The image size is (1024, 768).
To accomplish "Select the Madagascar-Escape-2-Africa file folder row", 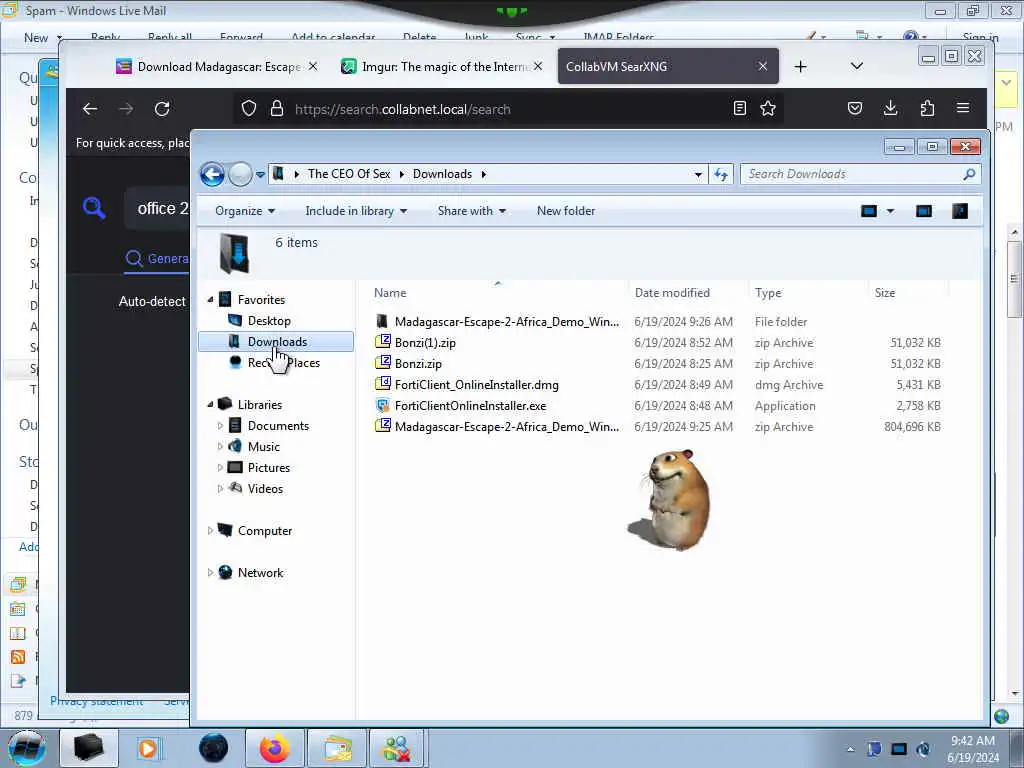I will [660, 321].
